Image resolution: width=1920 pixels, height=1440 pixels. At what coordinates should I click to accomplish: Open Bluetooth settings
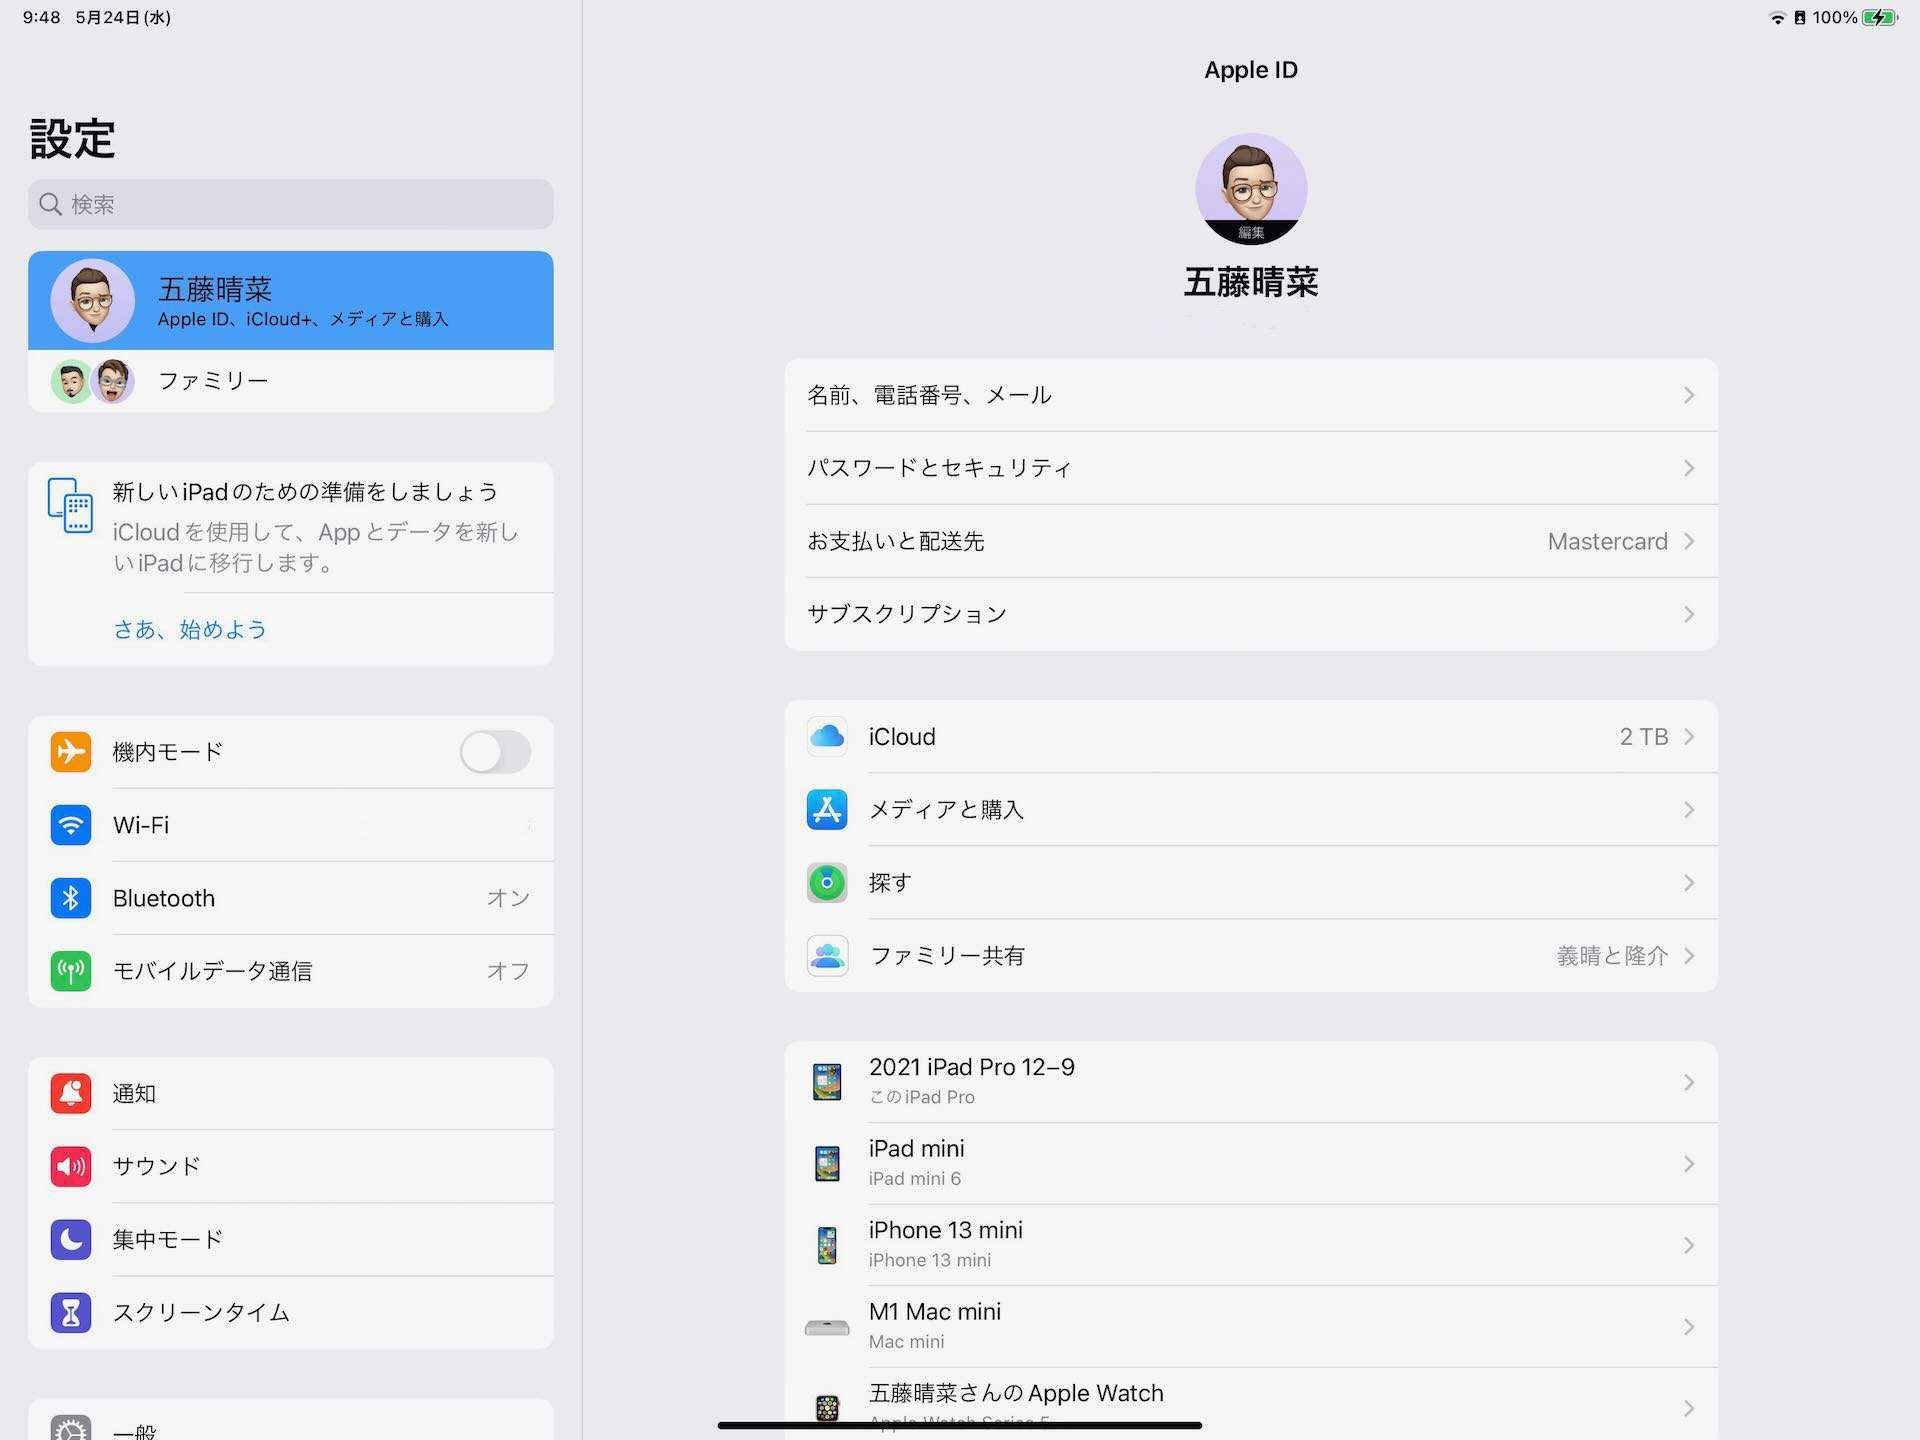click(291, 898)
